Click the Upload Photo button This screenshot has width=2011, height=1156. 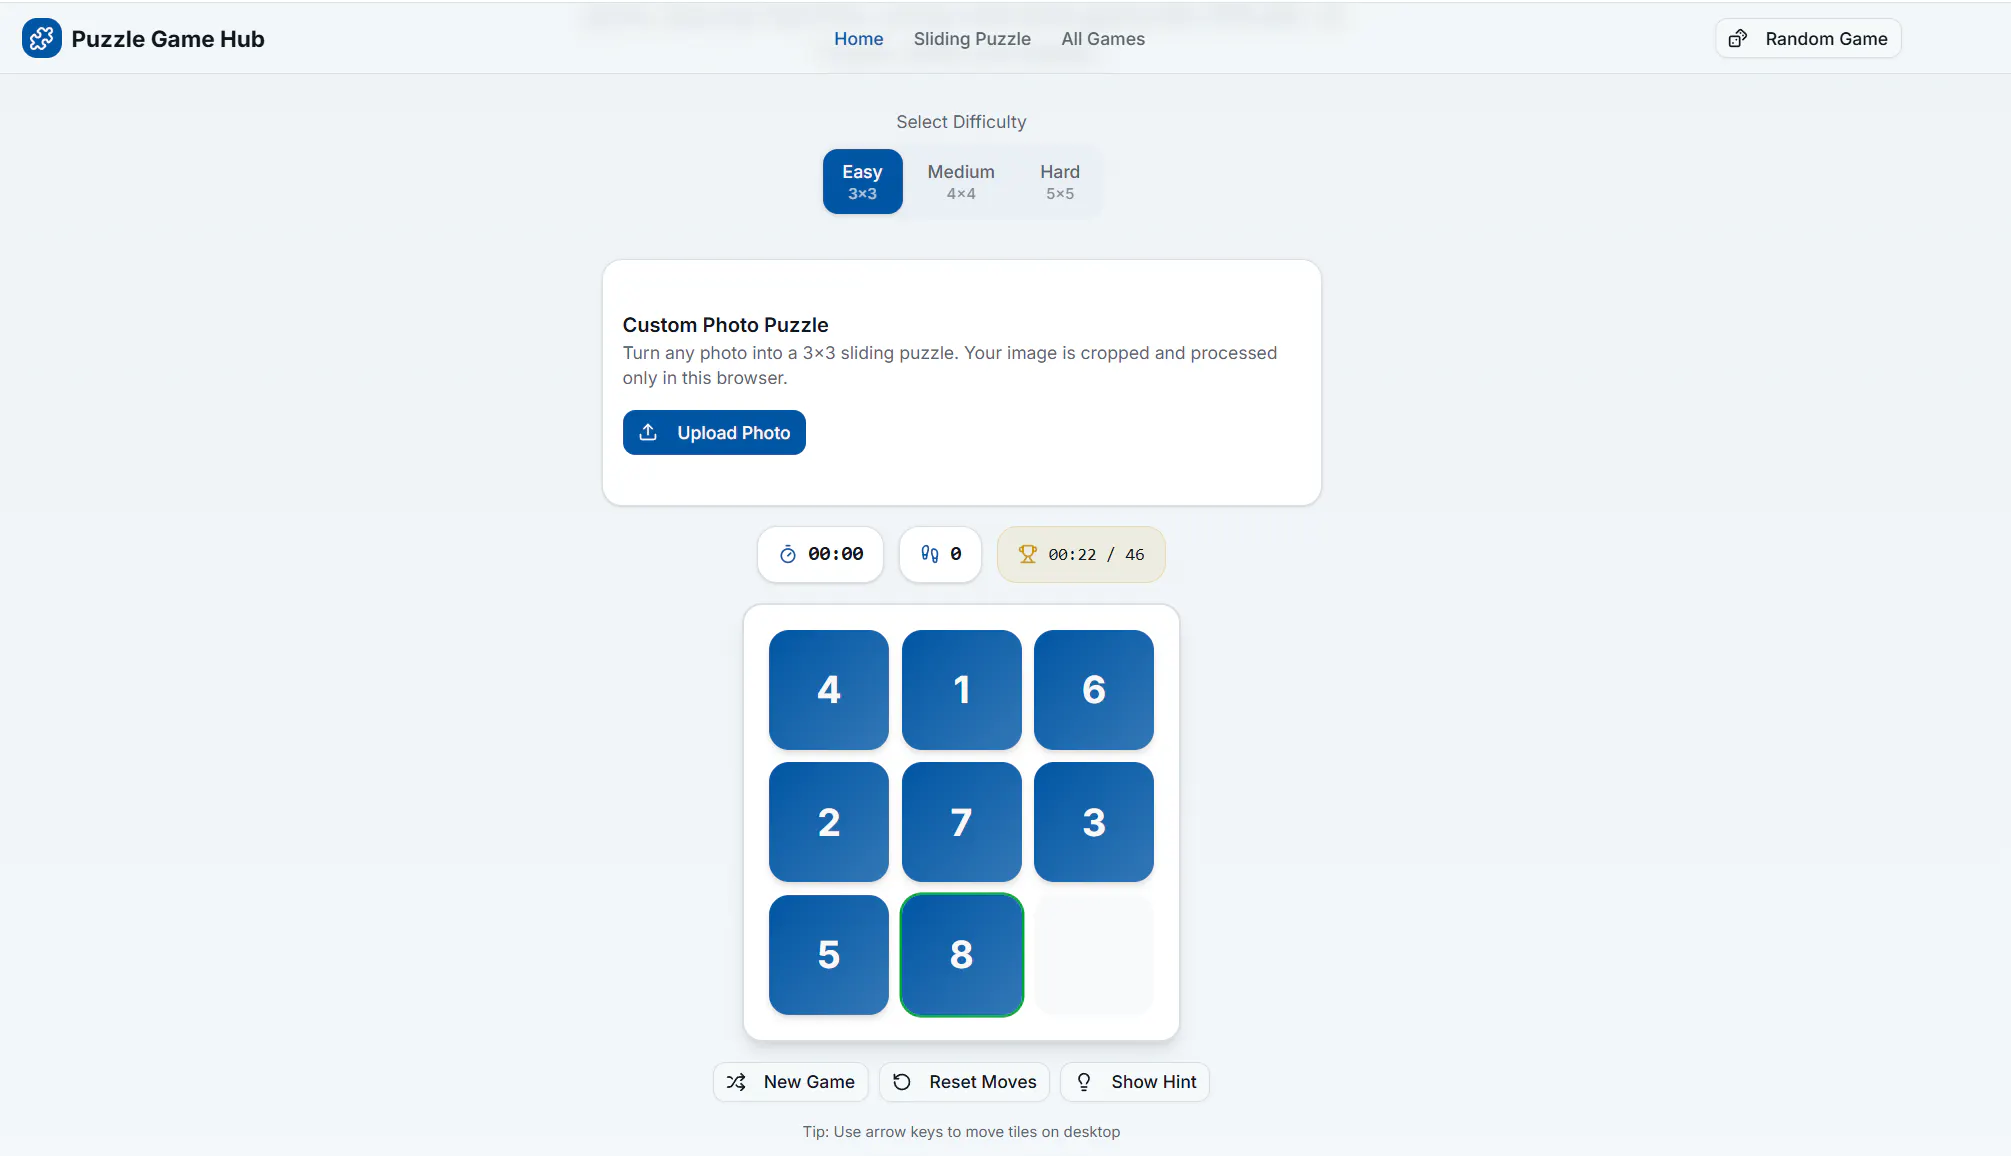[x=714, y=432]
